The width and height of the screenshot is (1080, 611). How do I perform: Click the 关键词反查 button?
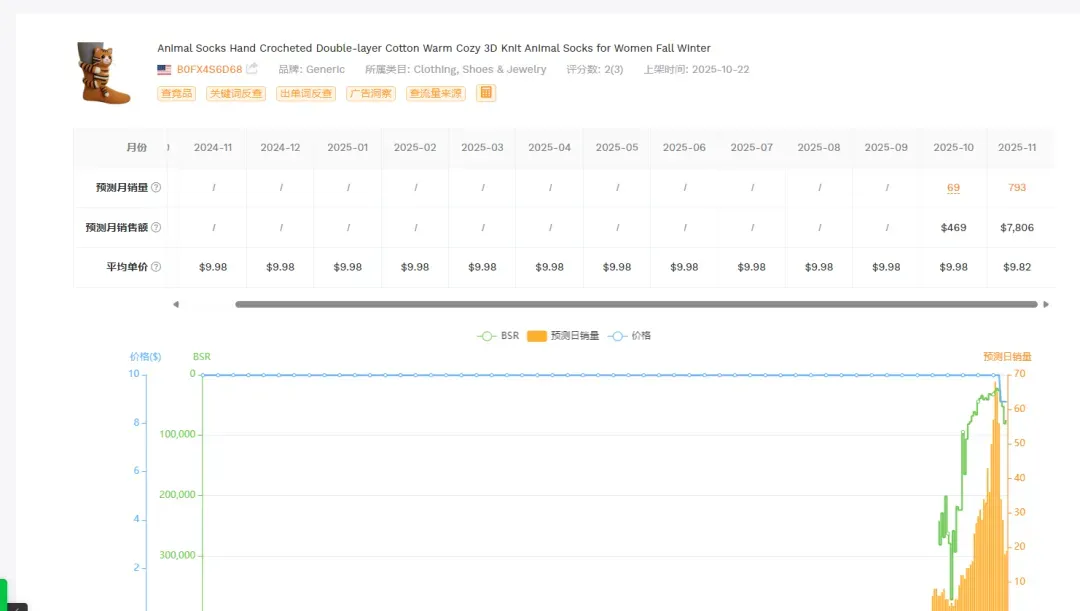[236, 93]
